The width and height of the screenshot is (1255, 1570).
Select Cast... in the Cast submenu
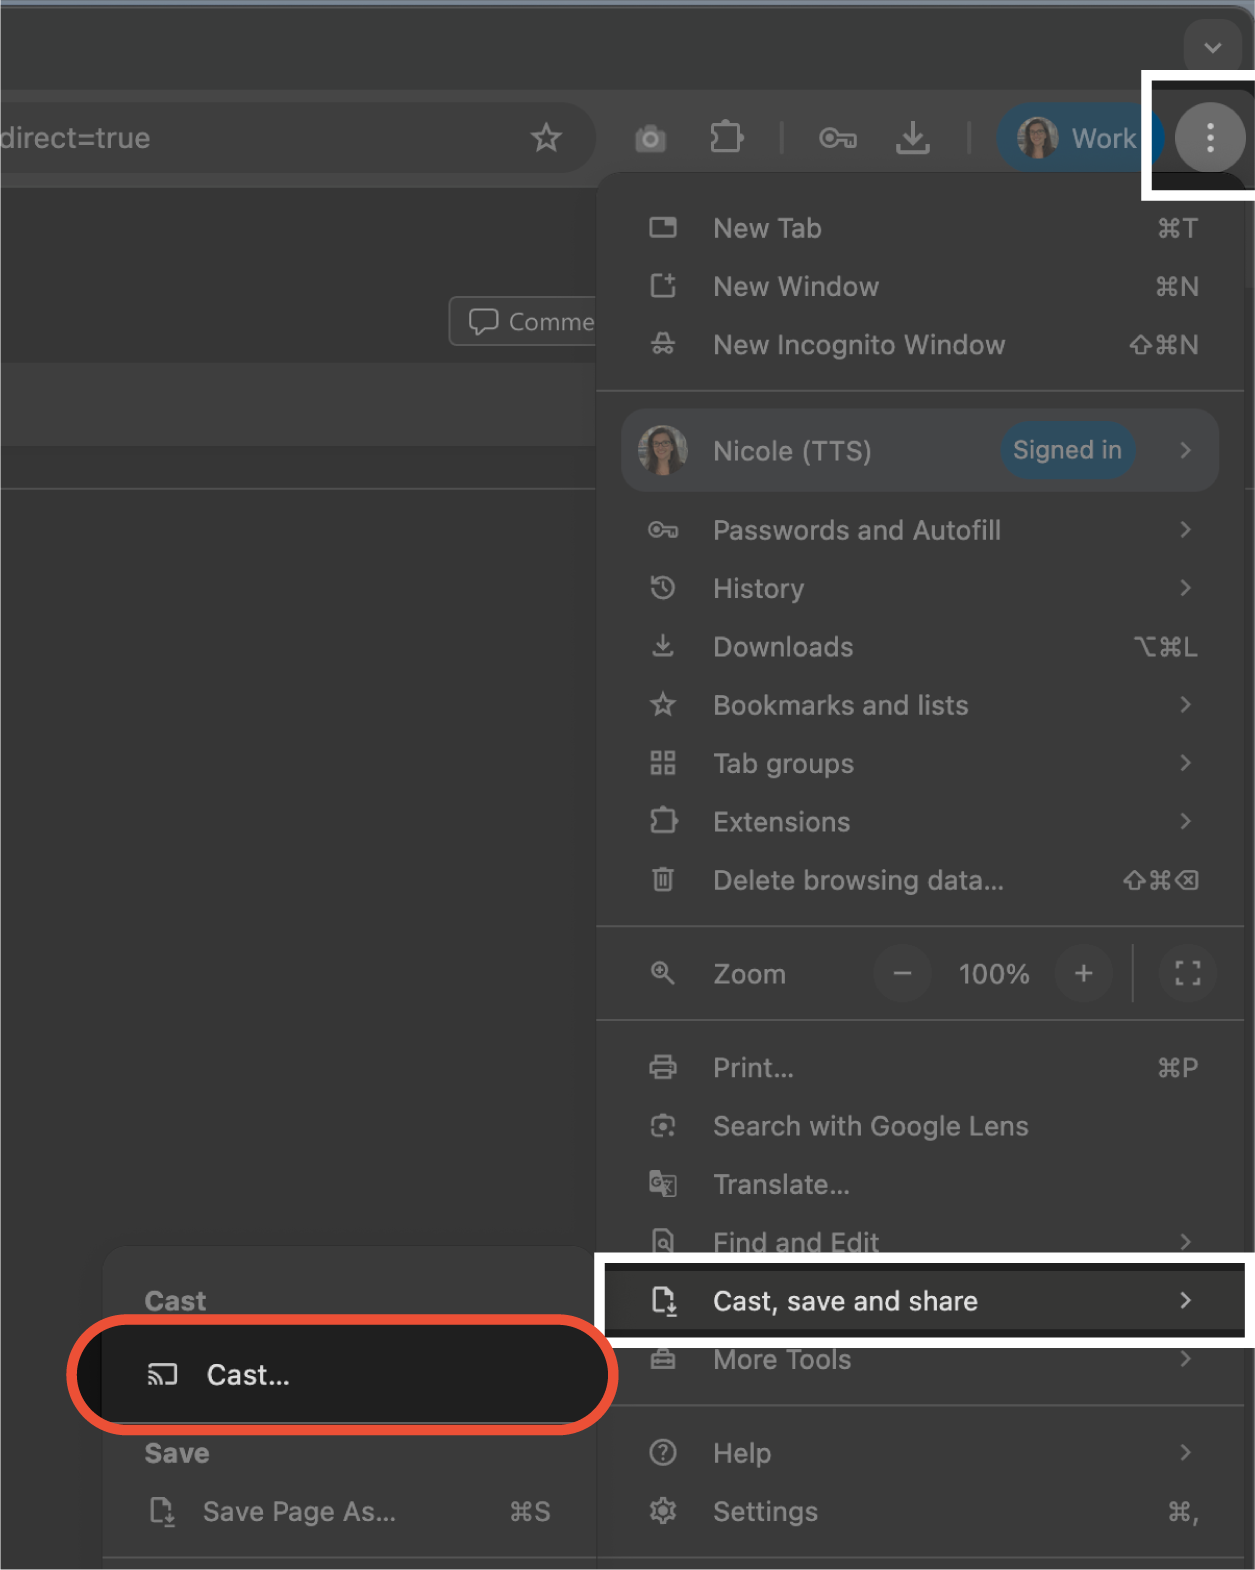[342, 1375]
